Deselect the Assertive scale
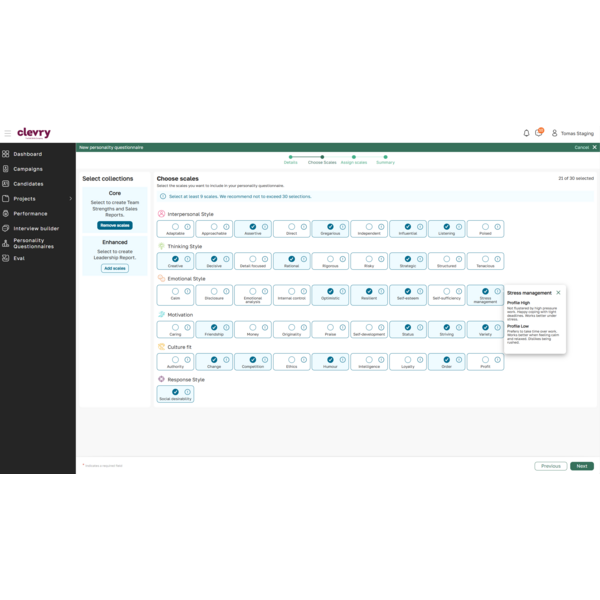Viewport: 600px width, 600px height. point(253,227)
